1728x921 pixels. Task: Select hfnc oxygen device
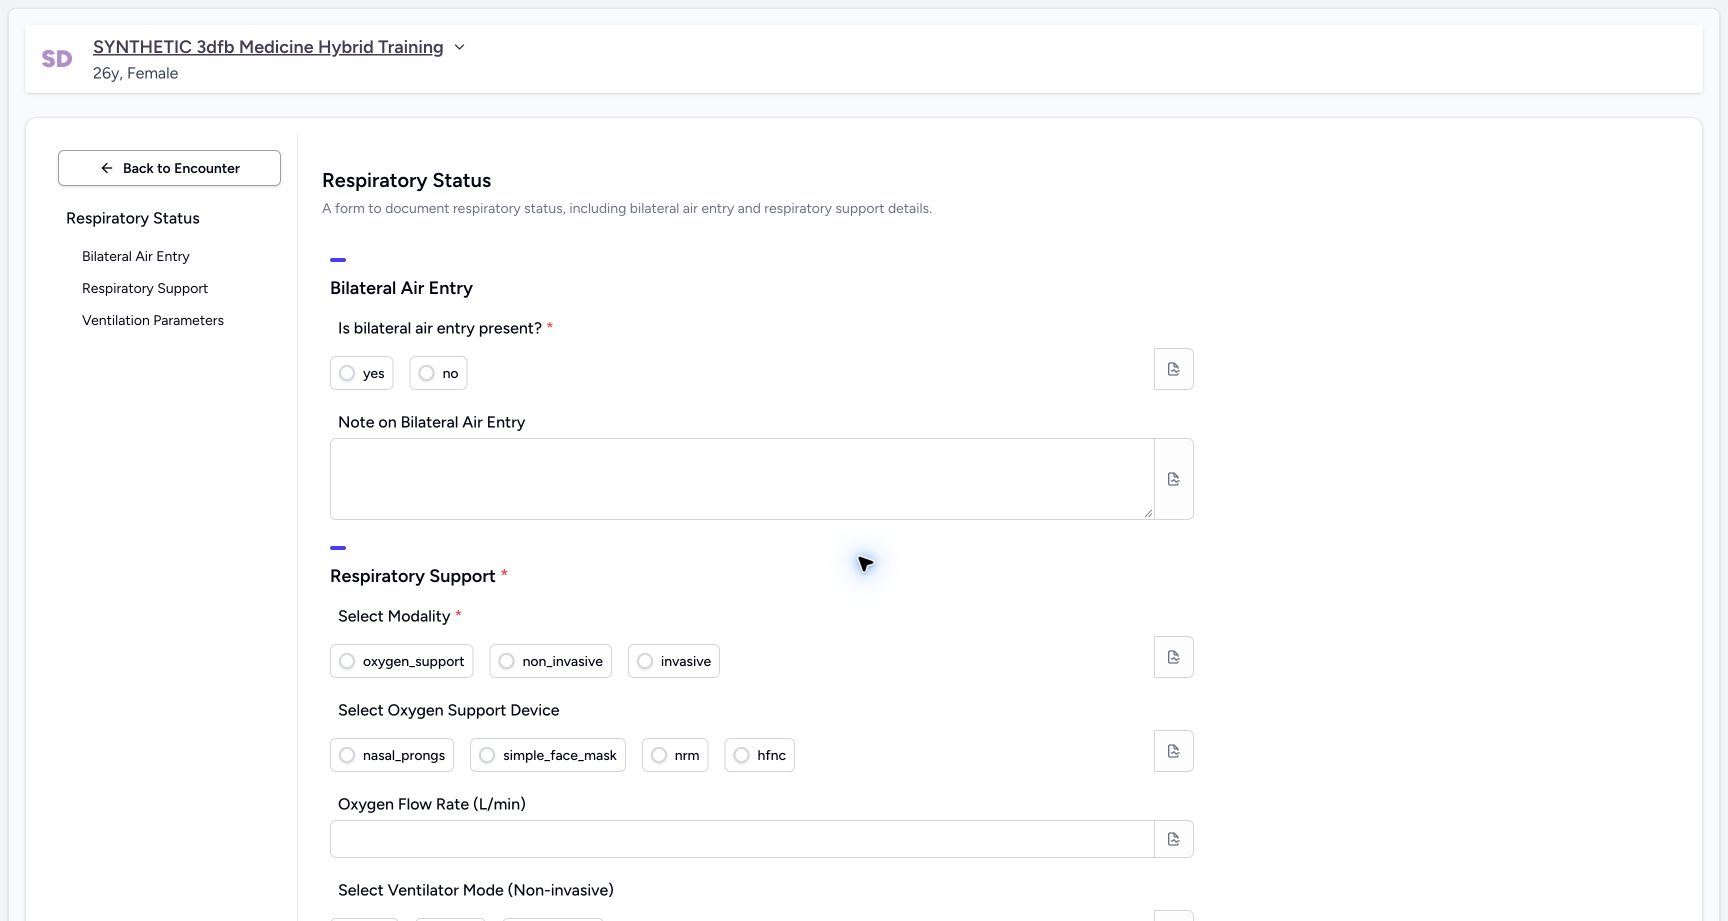pos(760,755)
